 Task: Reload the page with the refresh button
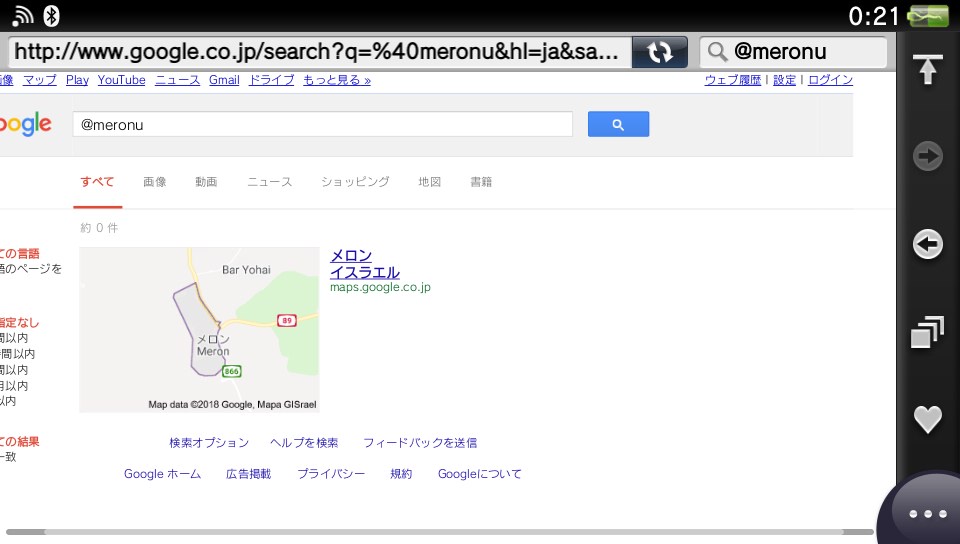point(659,52)
